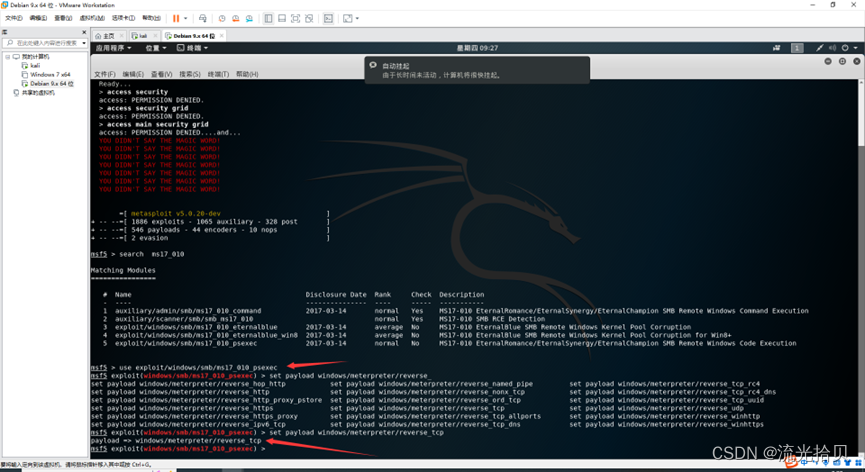Click the power icon in guest panel
865x472 pixels.
tap(845, 48)
